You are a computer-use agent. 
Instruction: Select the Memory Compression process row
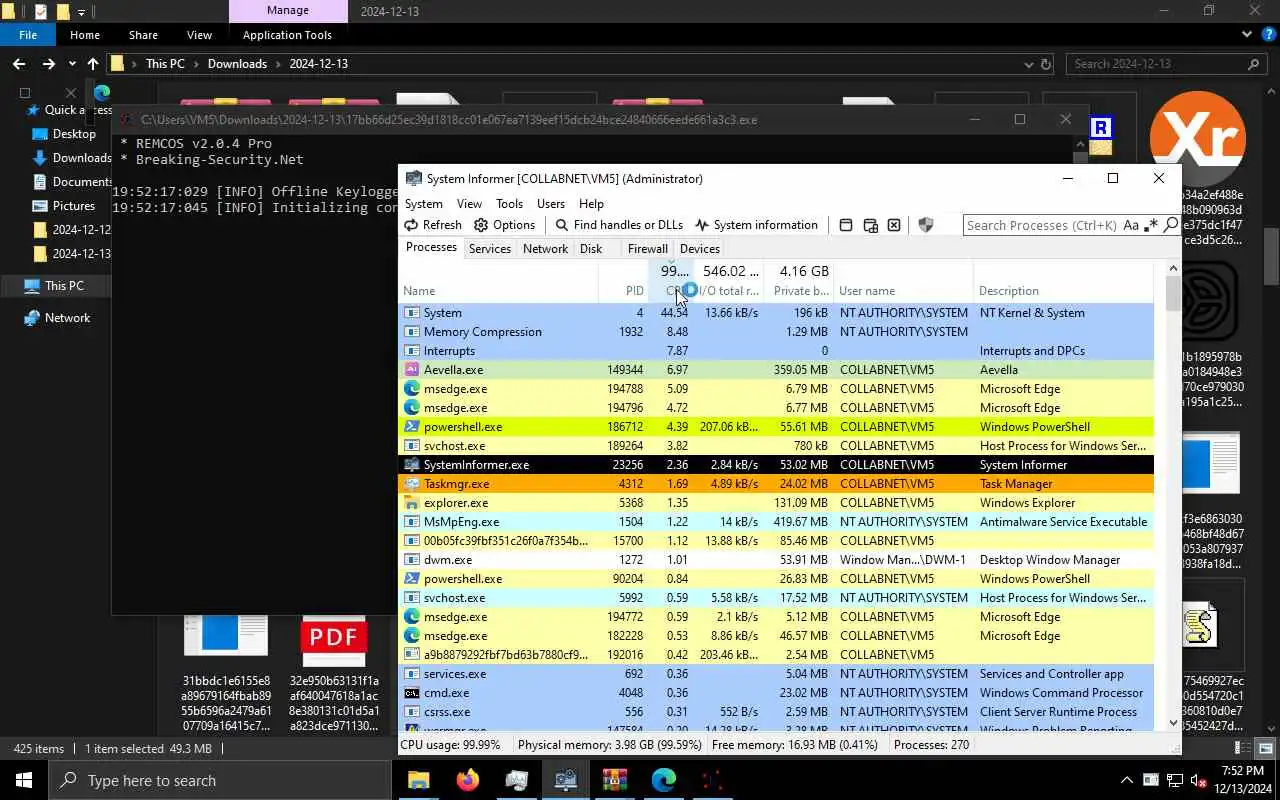(x=776, y=332)
